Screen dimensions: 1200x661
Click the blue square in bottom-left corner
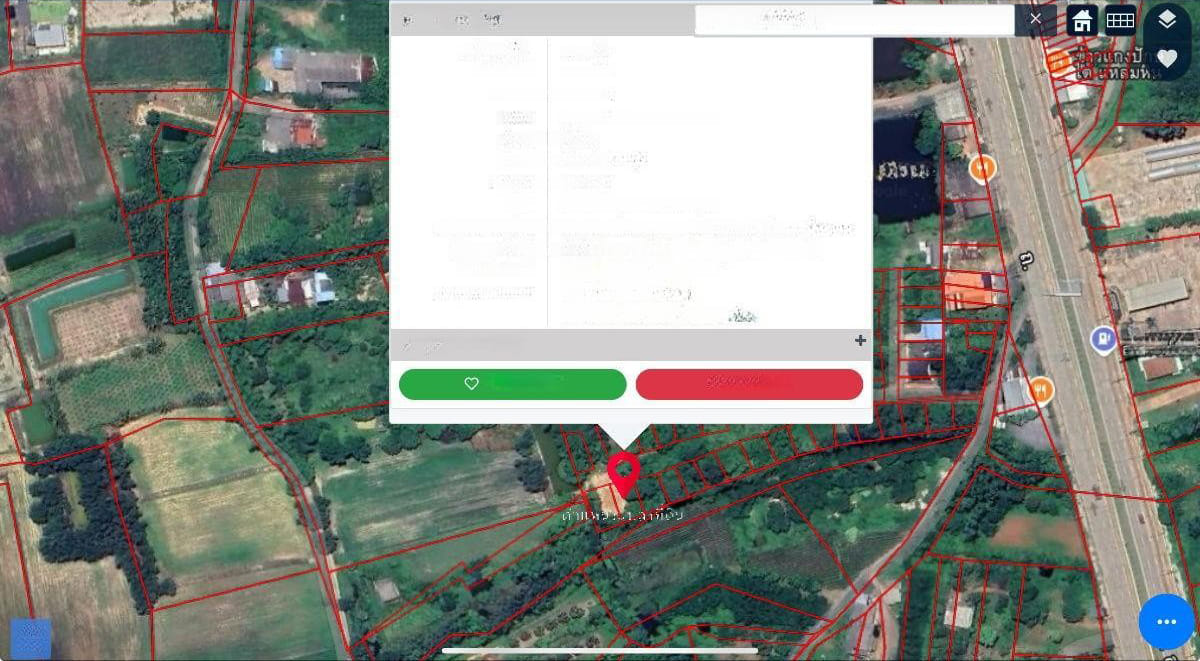click(x=30, y=638)
